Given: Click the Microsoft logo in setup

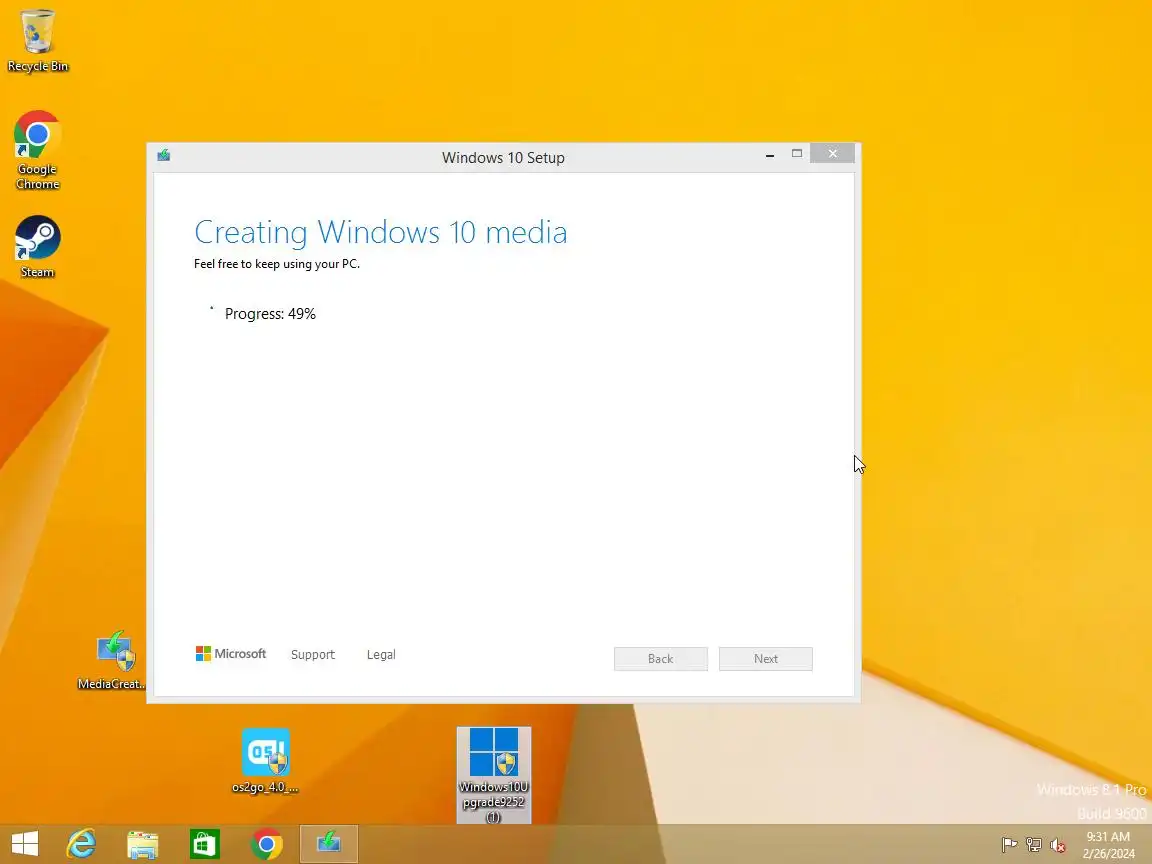Looking at the screenshot, I should [231, 653].
